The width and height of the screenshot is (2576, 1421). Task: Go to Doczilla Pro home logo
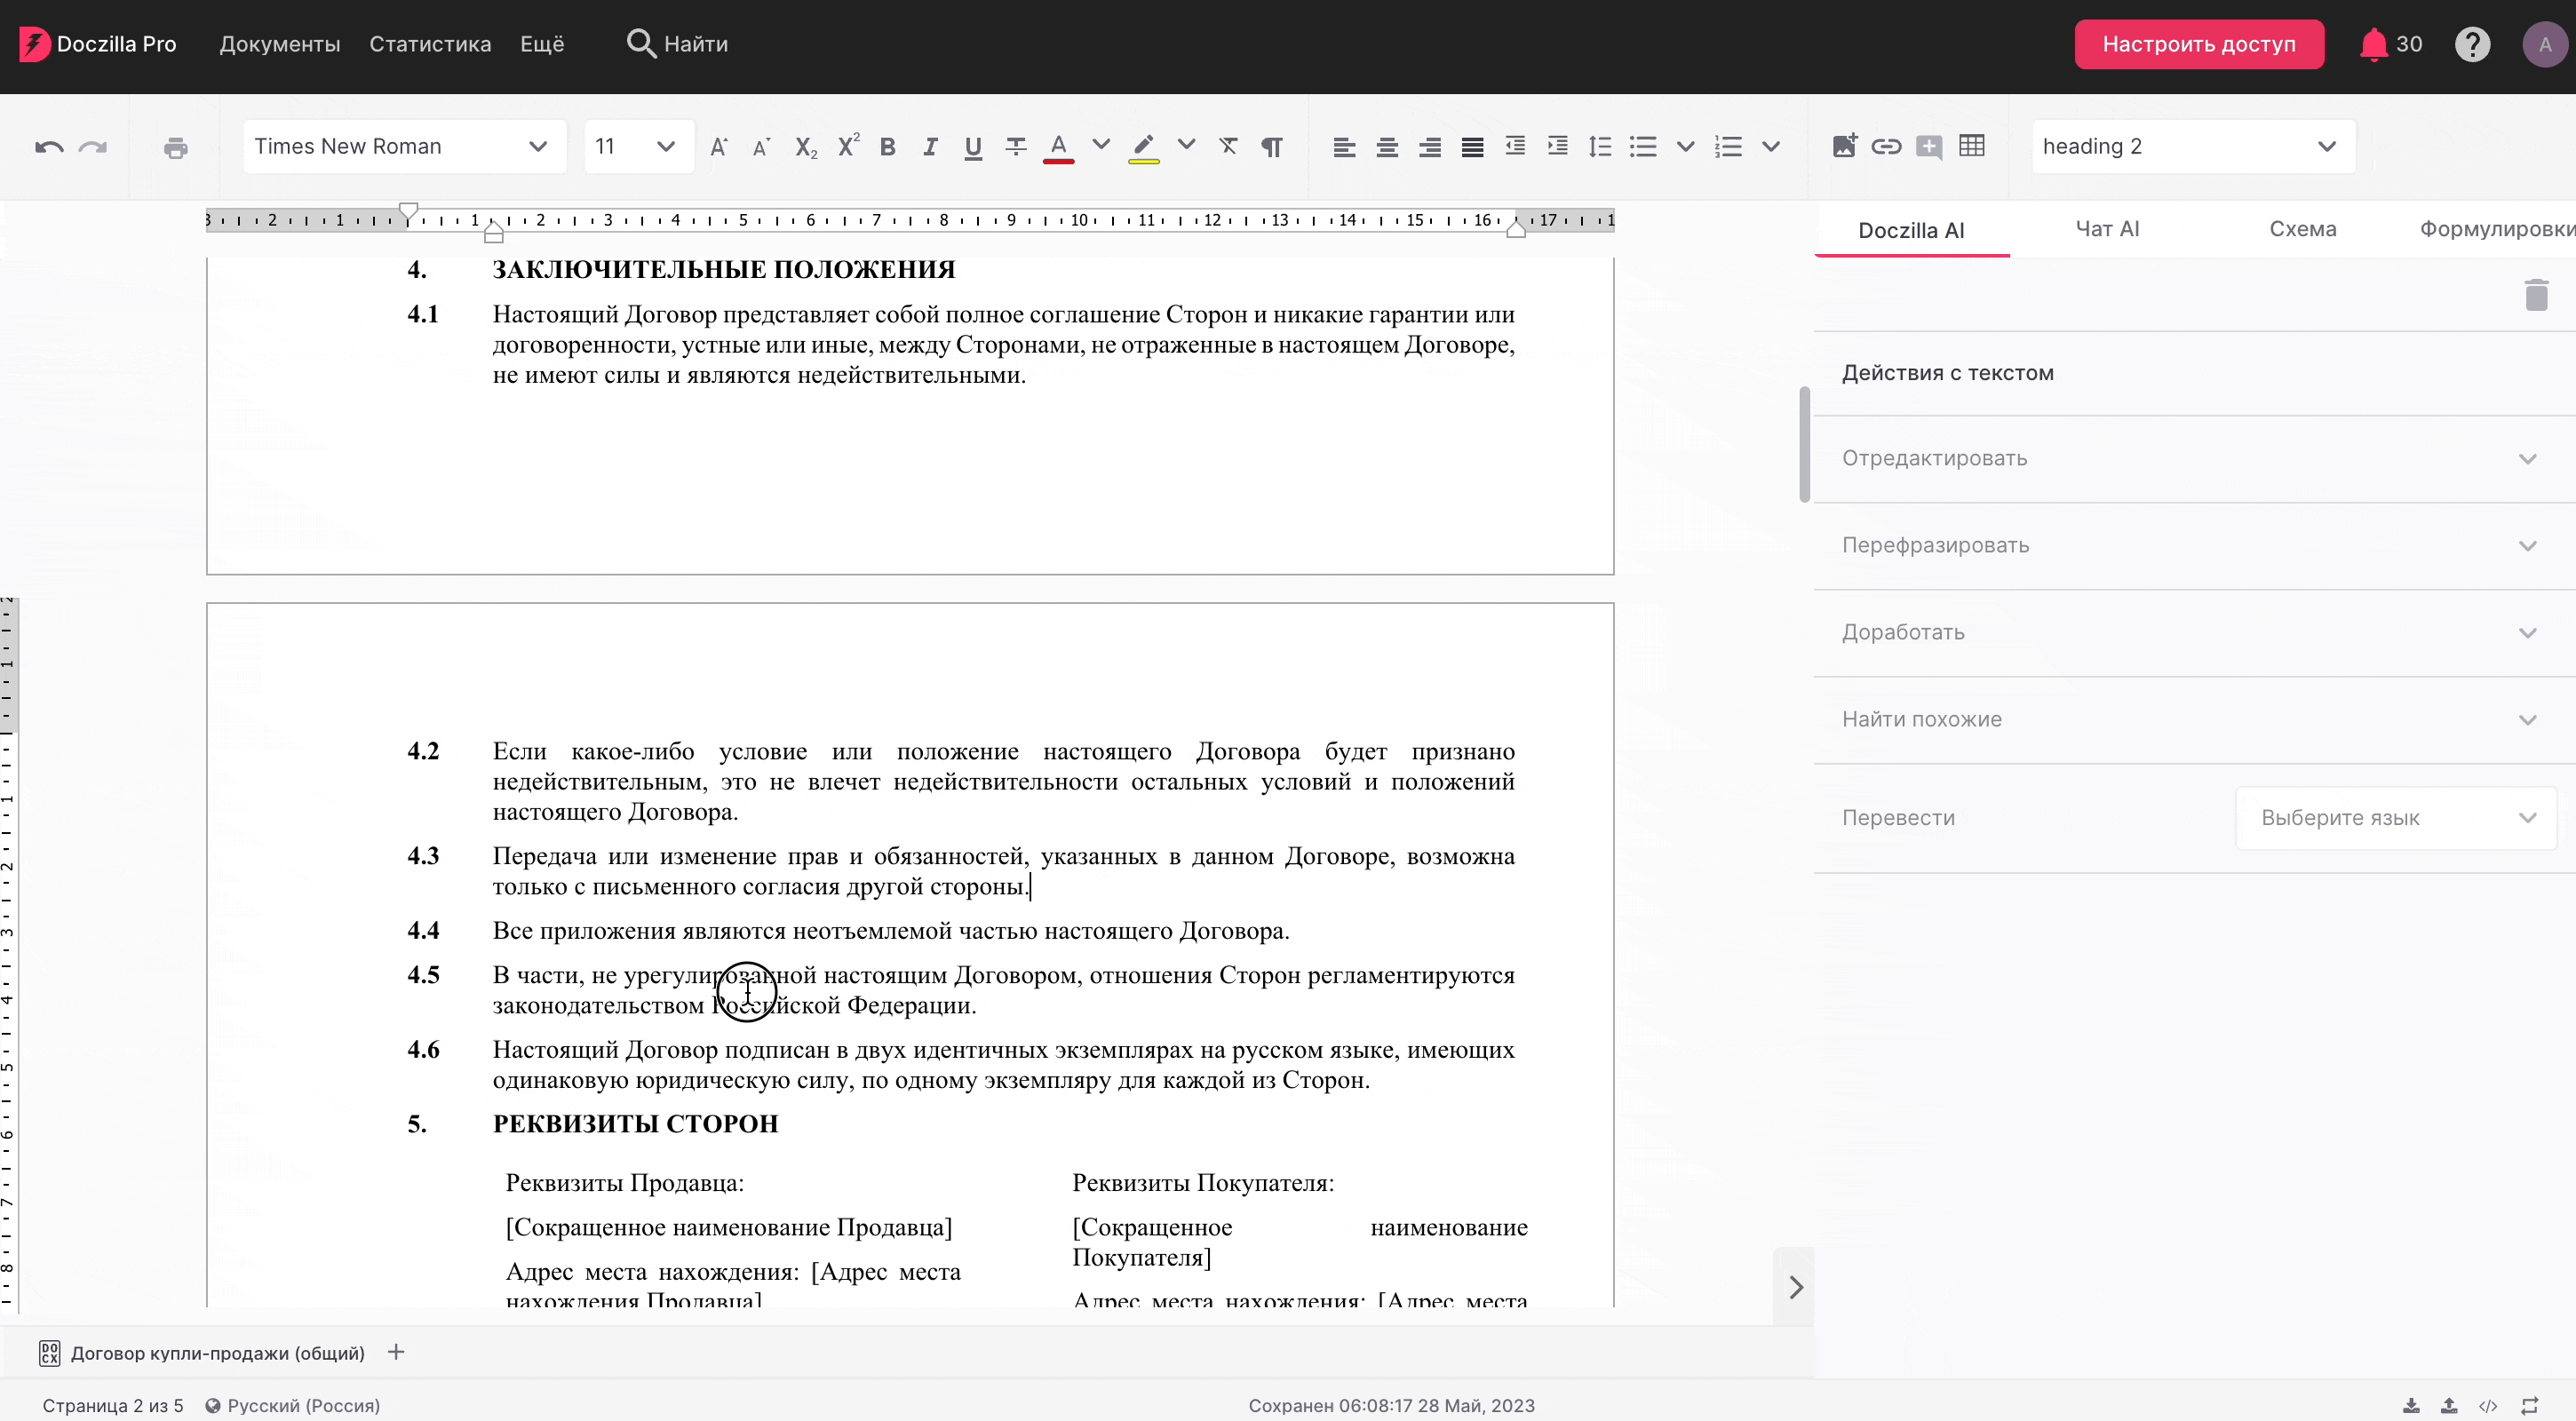click(x=98, y=44)
